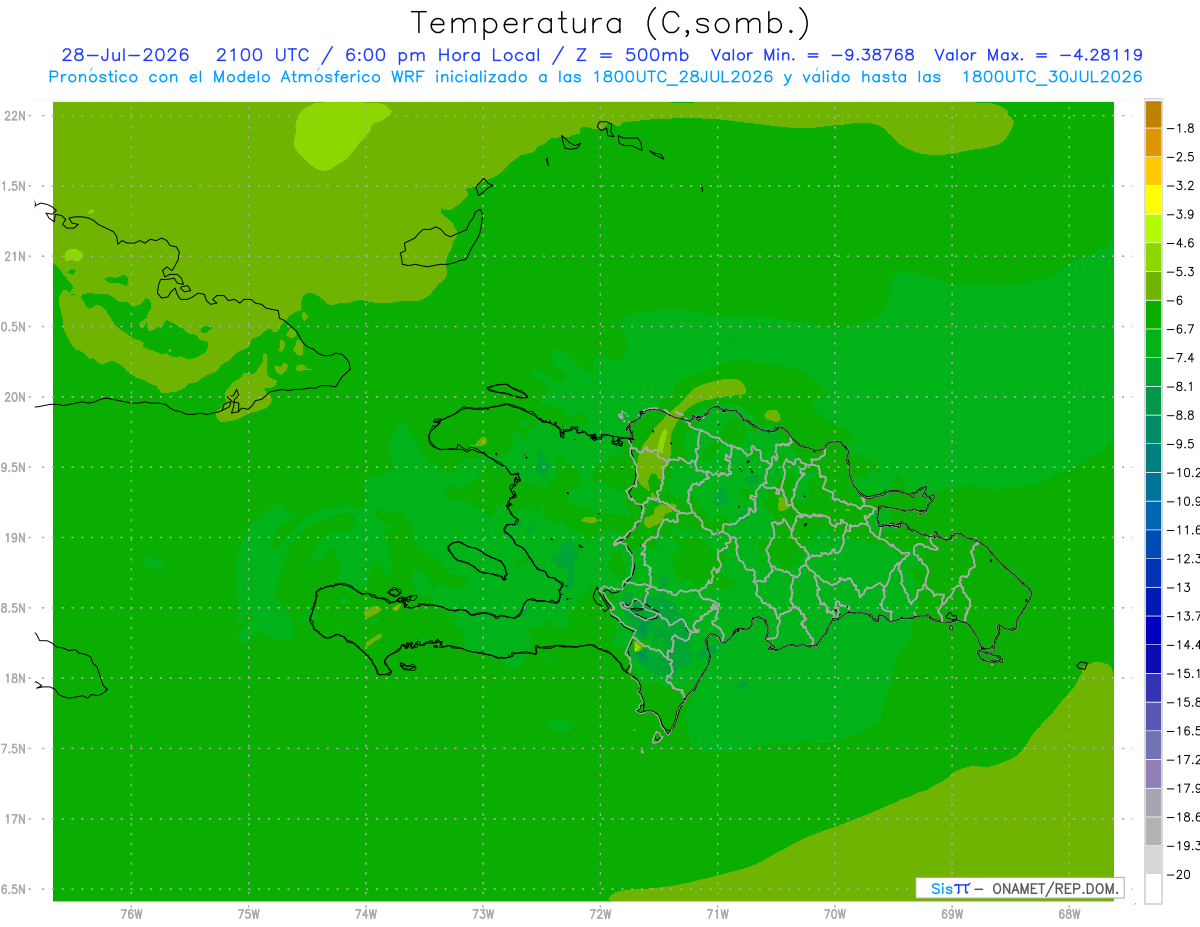Screen dimensions: 1200x927
Task: Click the lime swatch between -3.9 and -4.6
Action: [1153, 229]
